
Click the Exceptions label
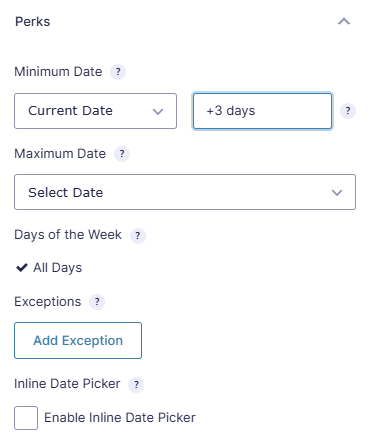coord(48,302)
